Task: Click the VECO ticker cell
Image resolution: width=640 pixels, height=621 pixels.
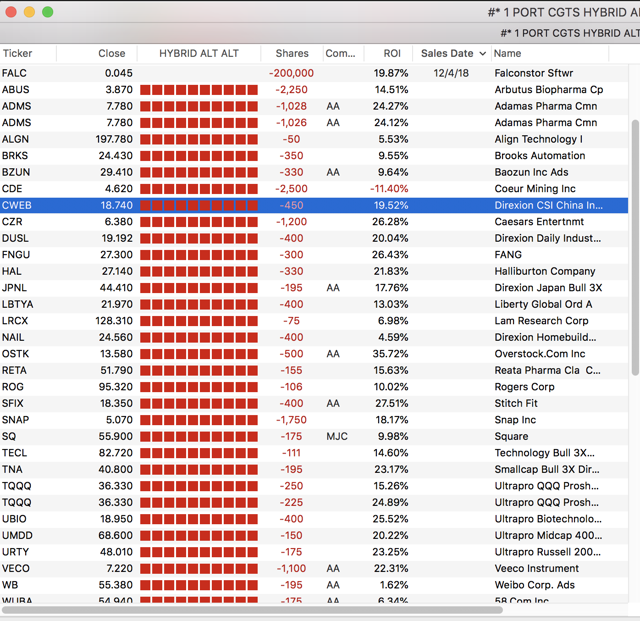Action: point(16,569)
